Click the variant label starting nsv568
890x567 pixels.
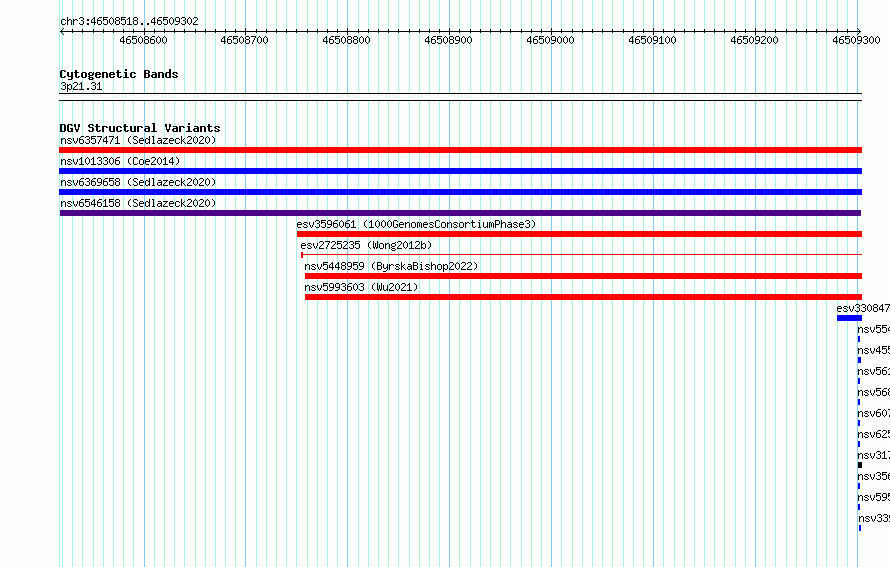[x=874, y=392]
